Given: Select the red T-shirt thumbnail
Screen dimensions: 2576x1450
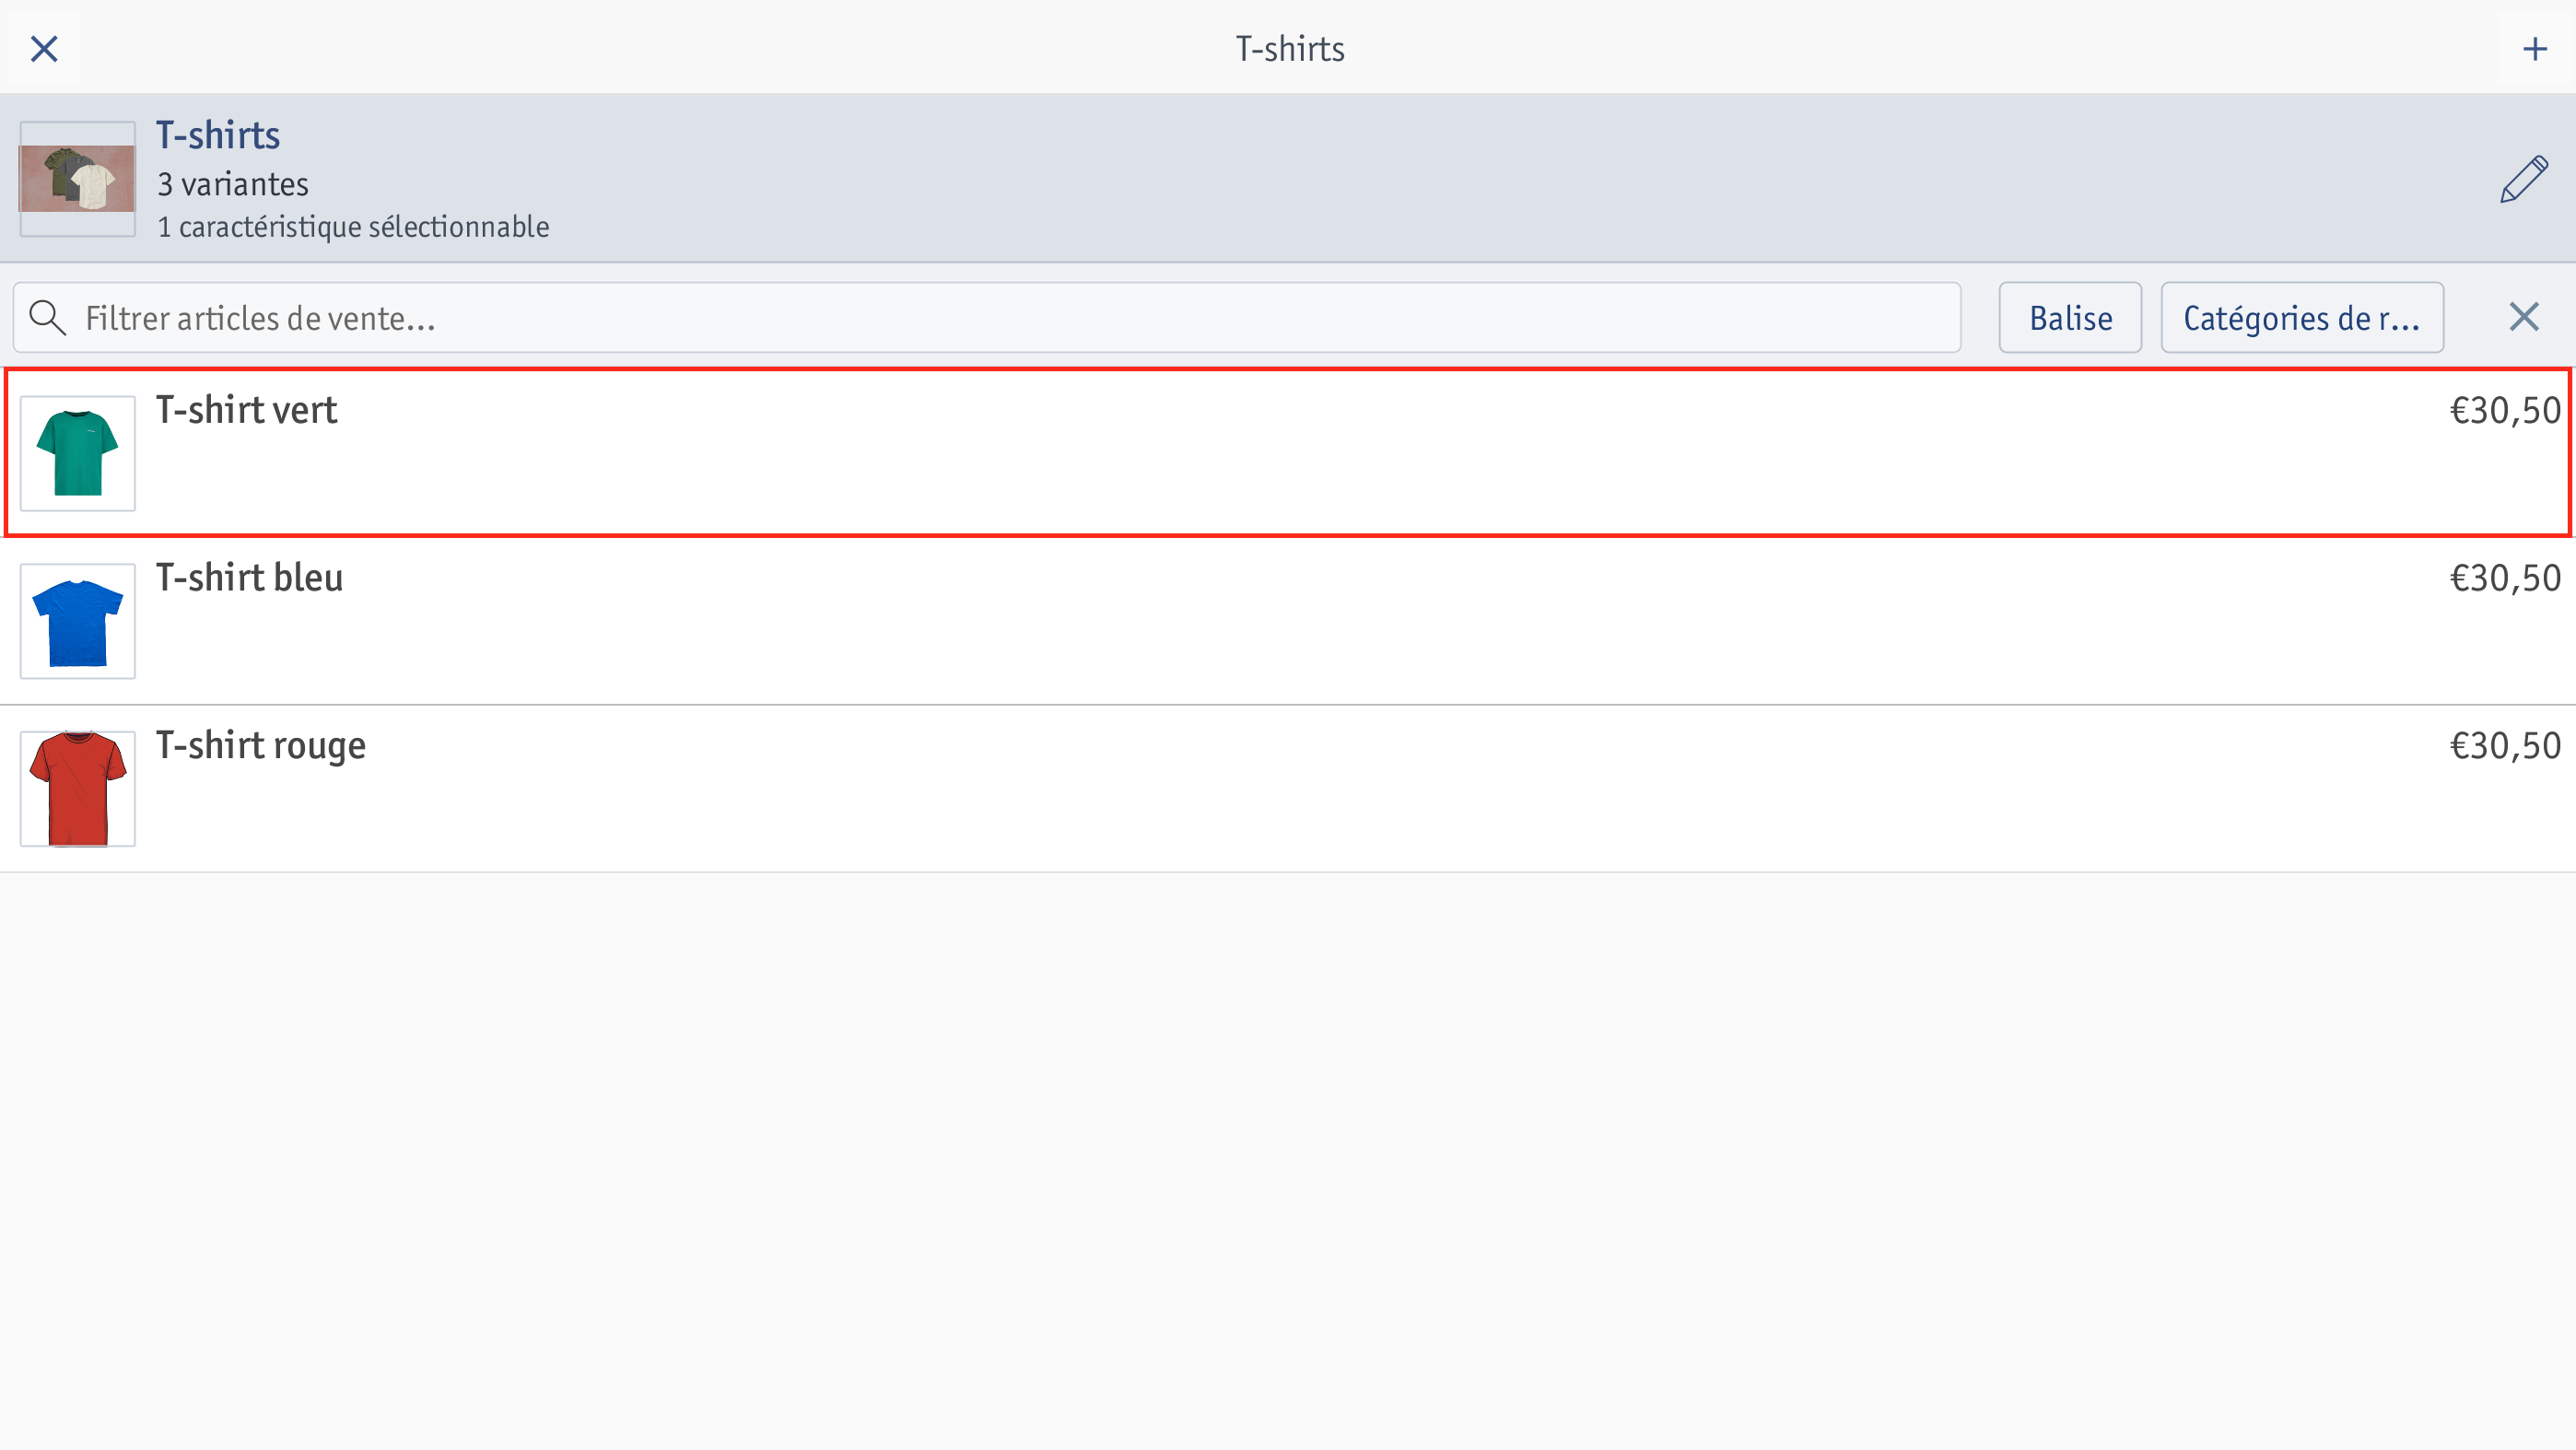Looking at the screenshot, I should click(x=78, y=789).
